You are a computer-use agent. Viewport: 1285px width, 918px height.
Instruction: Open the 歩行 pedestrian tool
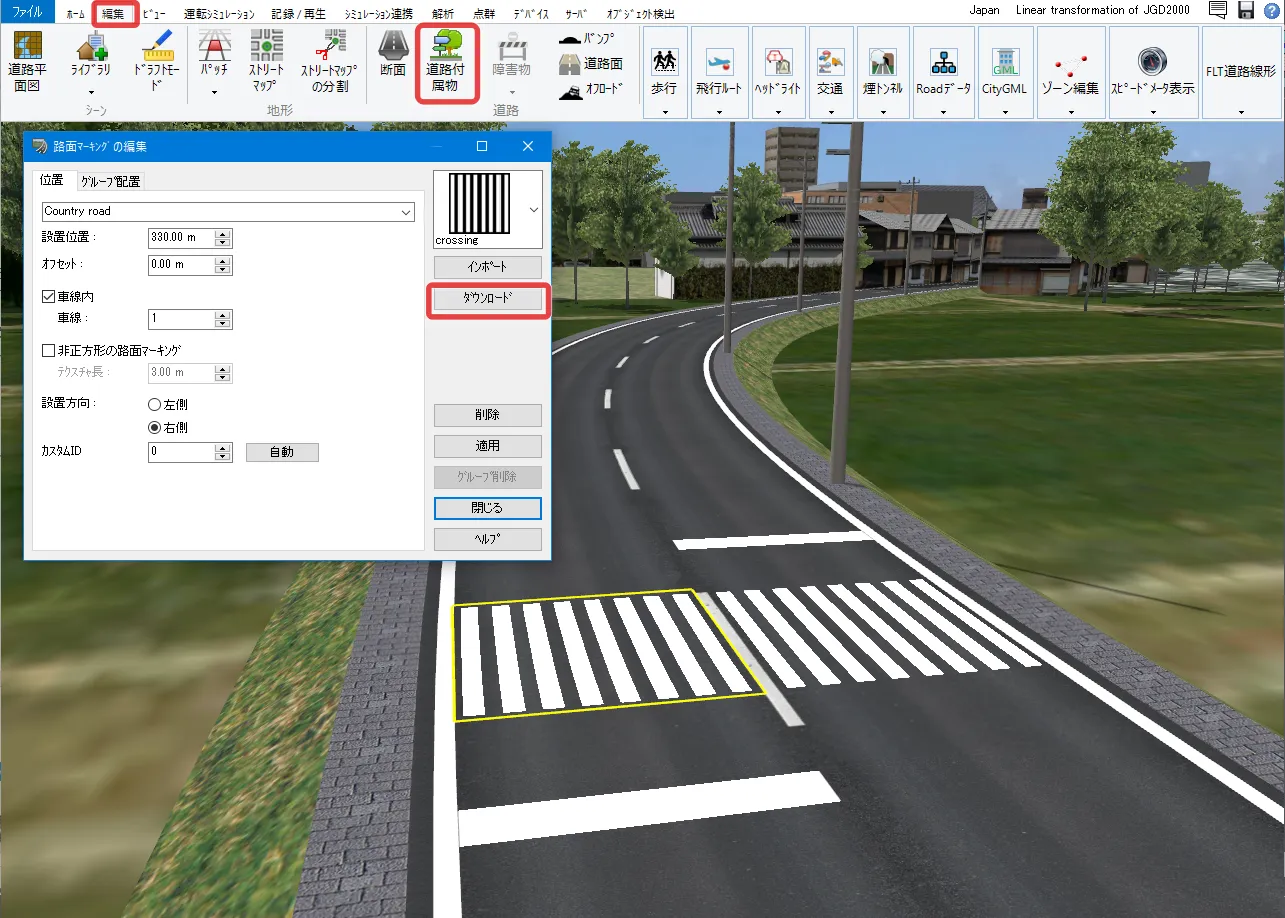pyautogui.click(x=664, y=70)
